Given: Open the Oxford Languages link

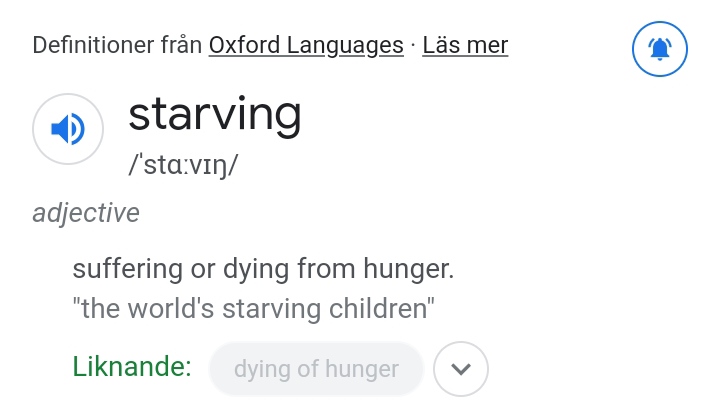Looking at the screenshot, I should (x=306, y=45).
